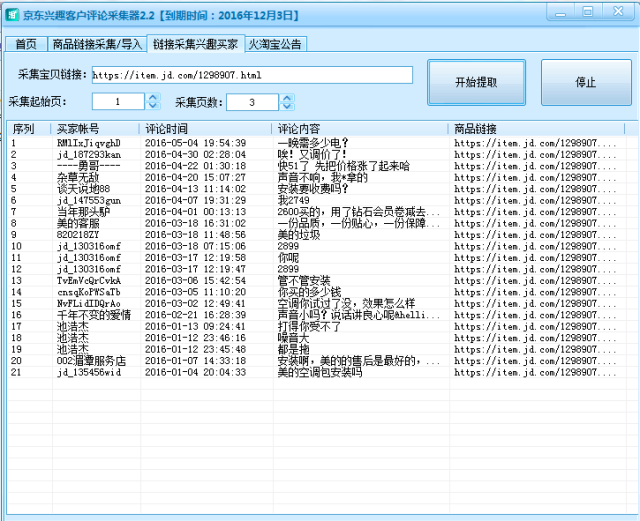Click comment 打得你受不了

[x=309, y=326]
